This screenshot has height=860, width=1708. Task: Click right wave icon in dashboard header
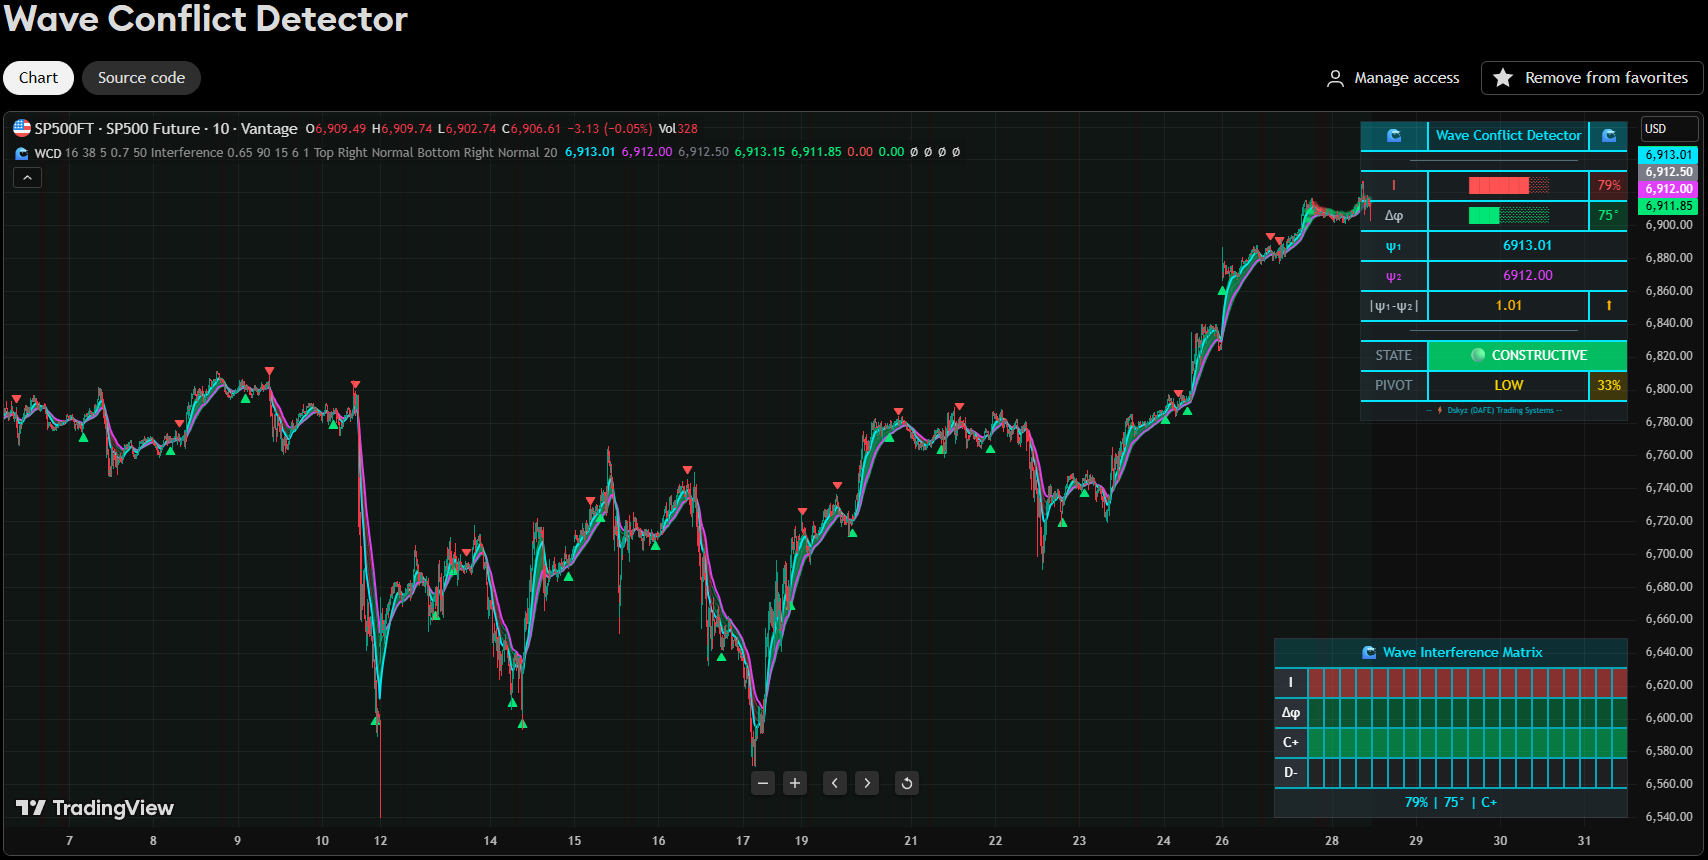coord(1608,135)
